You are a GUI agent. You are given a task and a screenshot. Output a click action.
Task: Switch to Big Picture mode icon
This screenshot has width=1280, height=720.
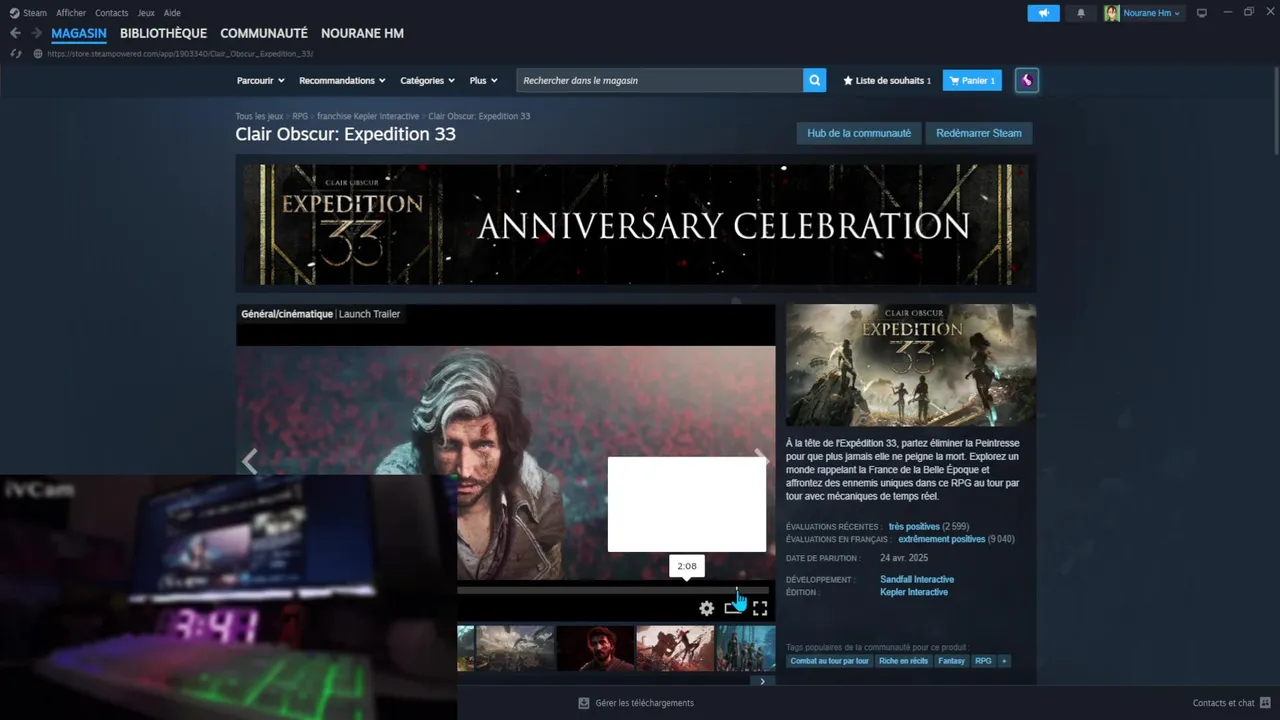coord(1202,13)
